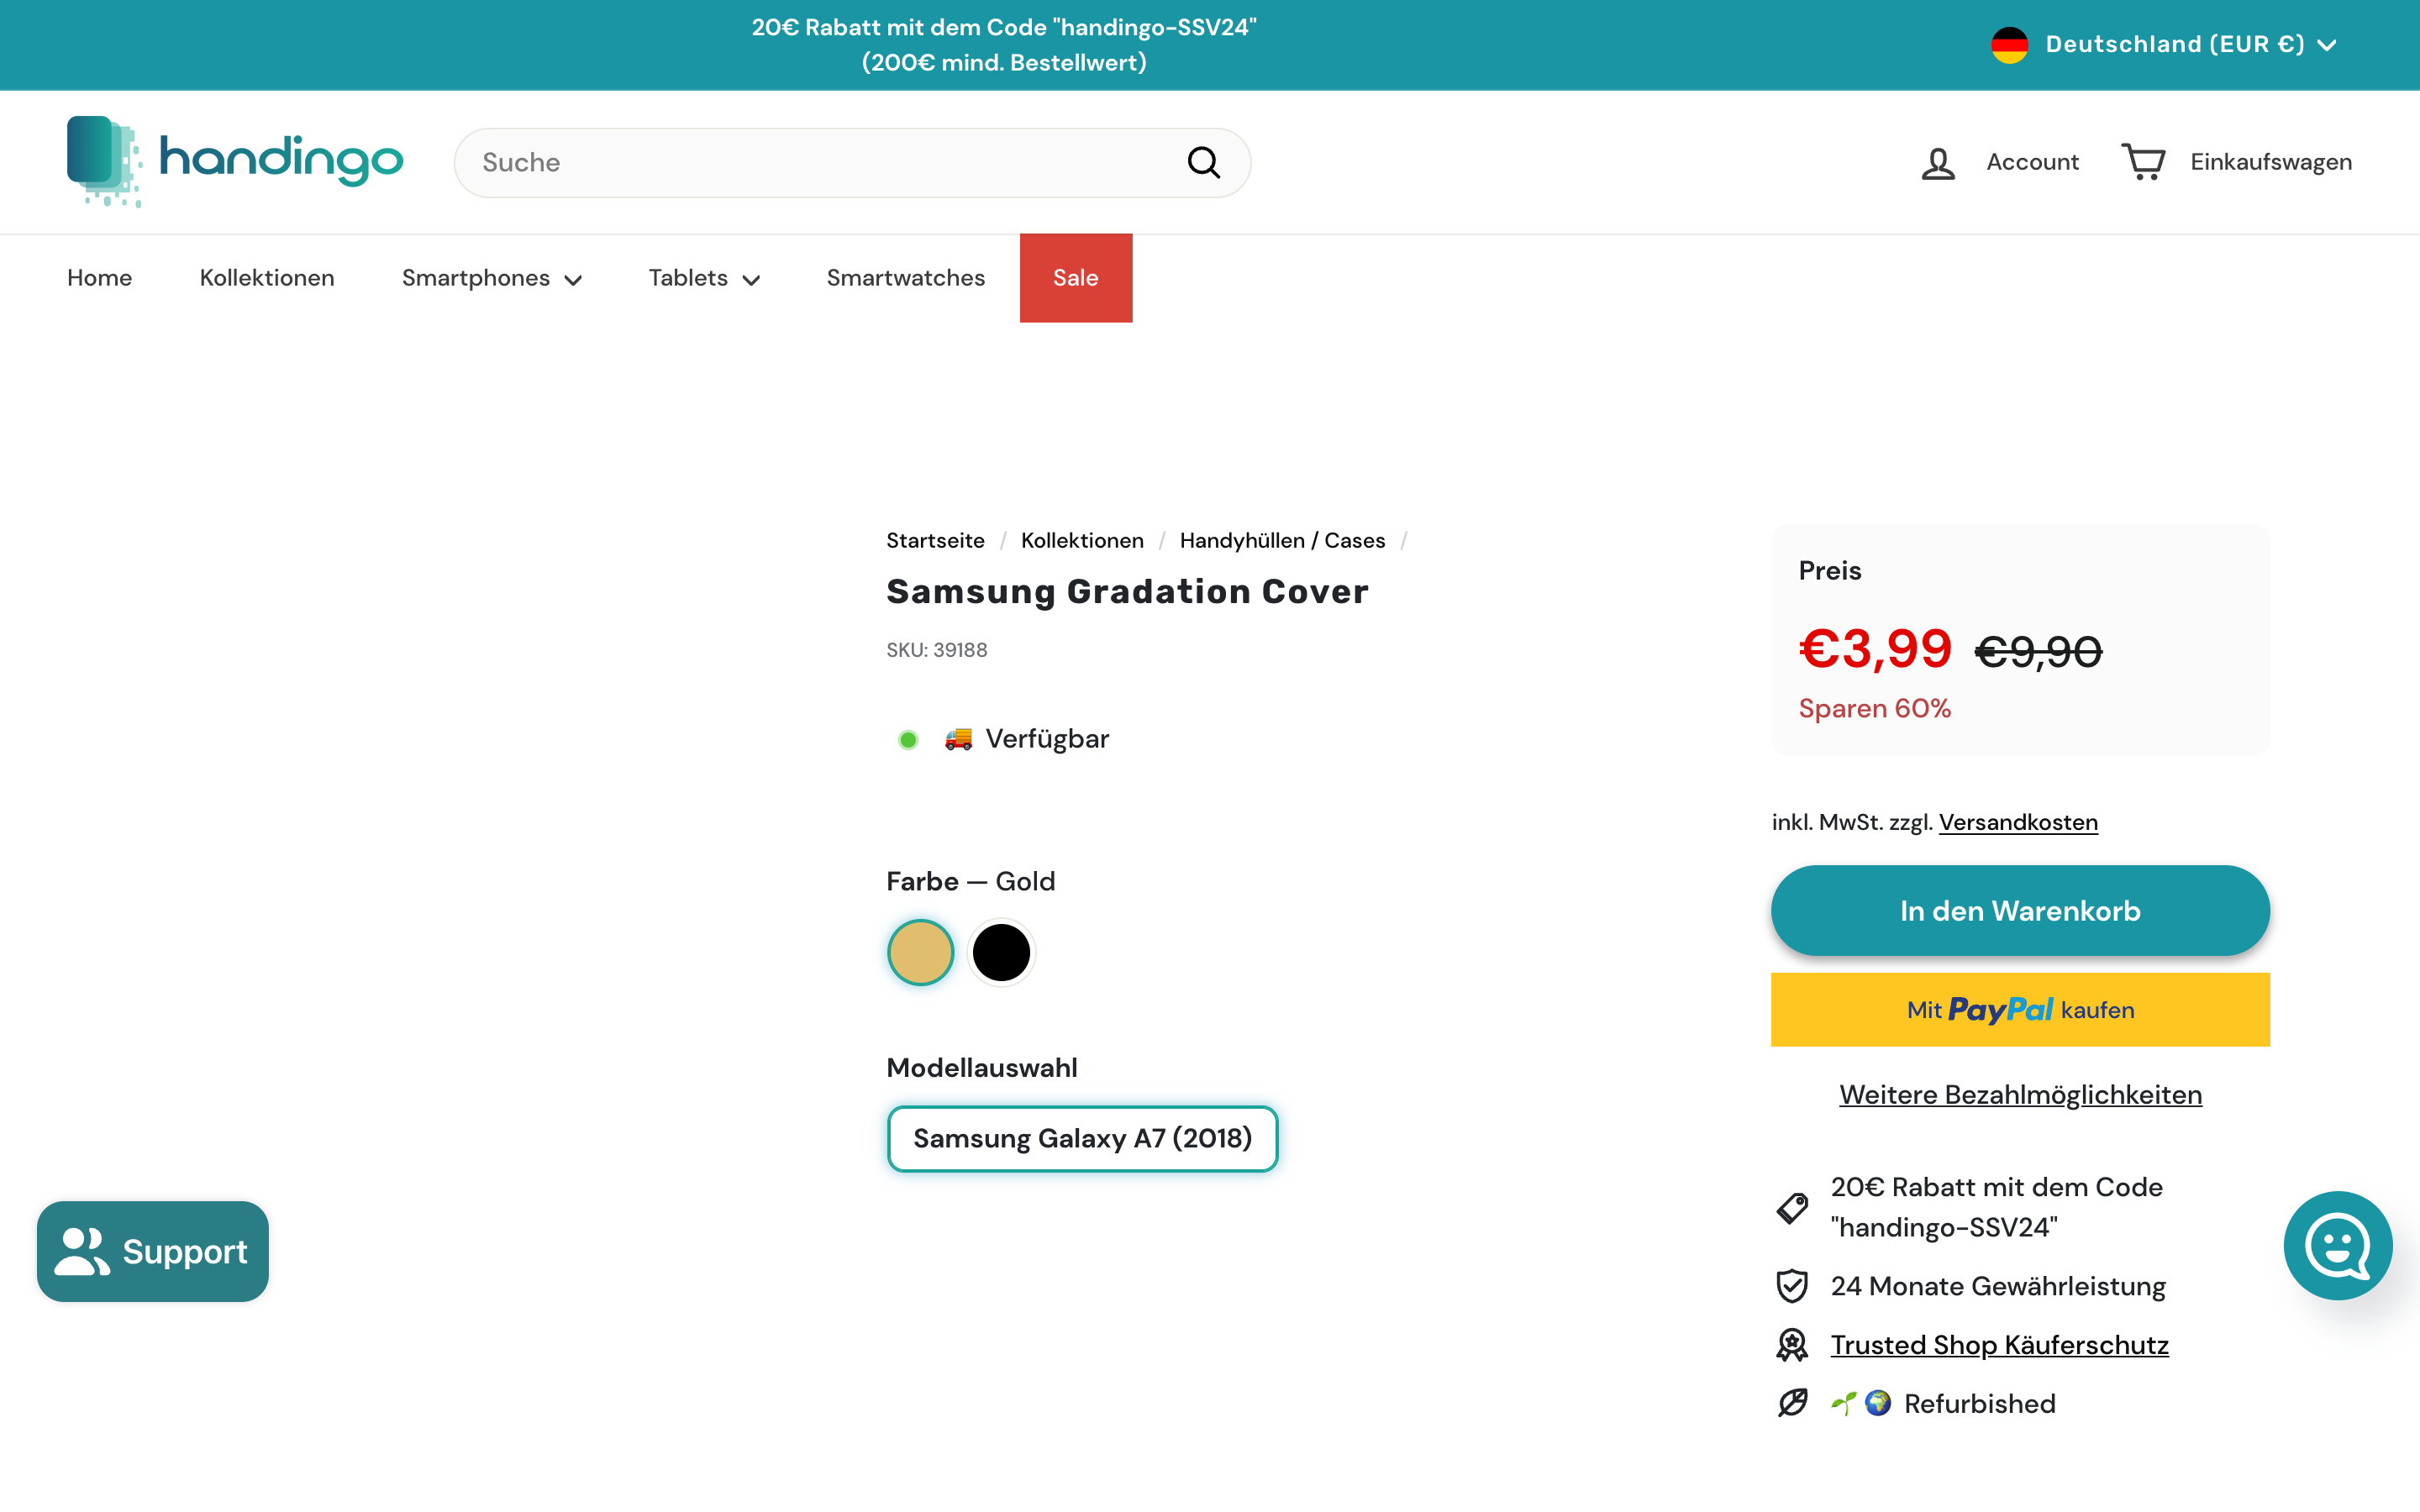Open the chat smiley widget

[2338, 1245]
